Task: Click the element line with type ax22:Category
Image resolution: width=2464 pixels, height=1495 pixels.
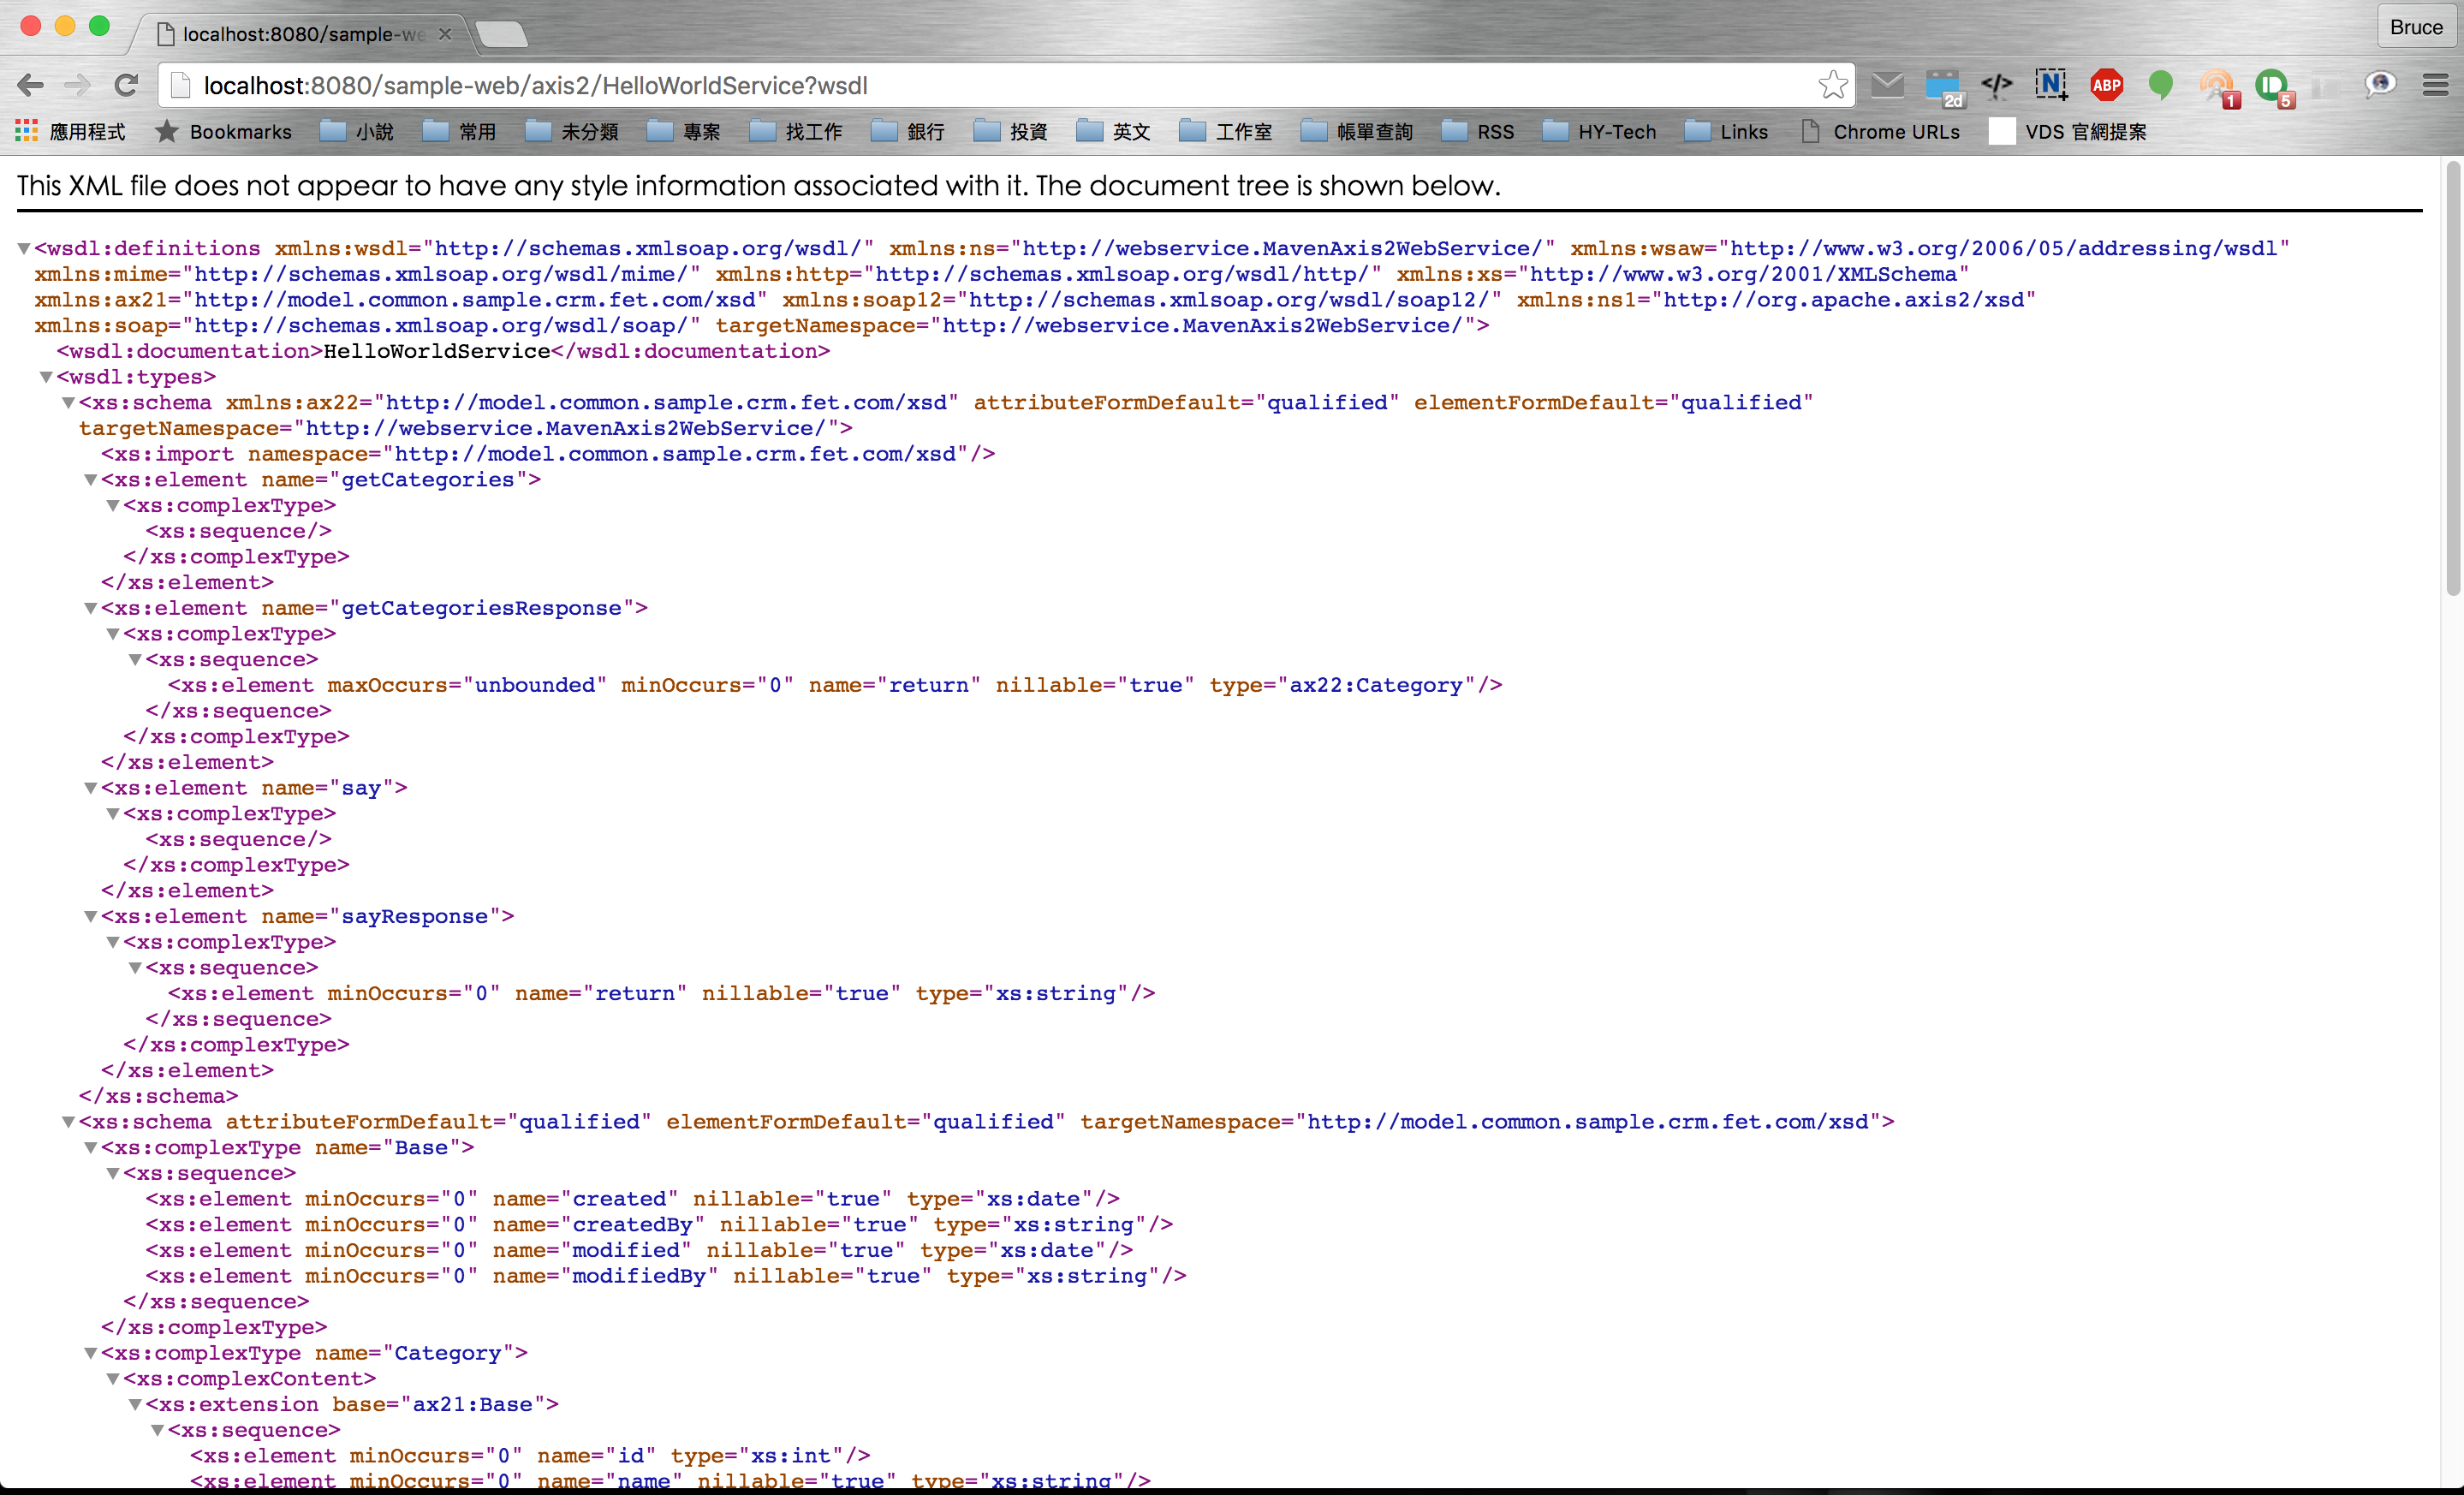Action: click(835, 685)
